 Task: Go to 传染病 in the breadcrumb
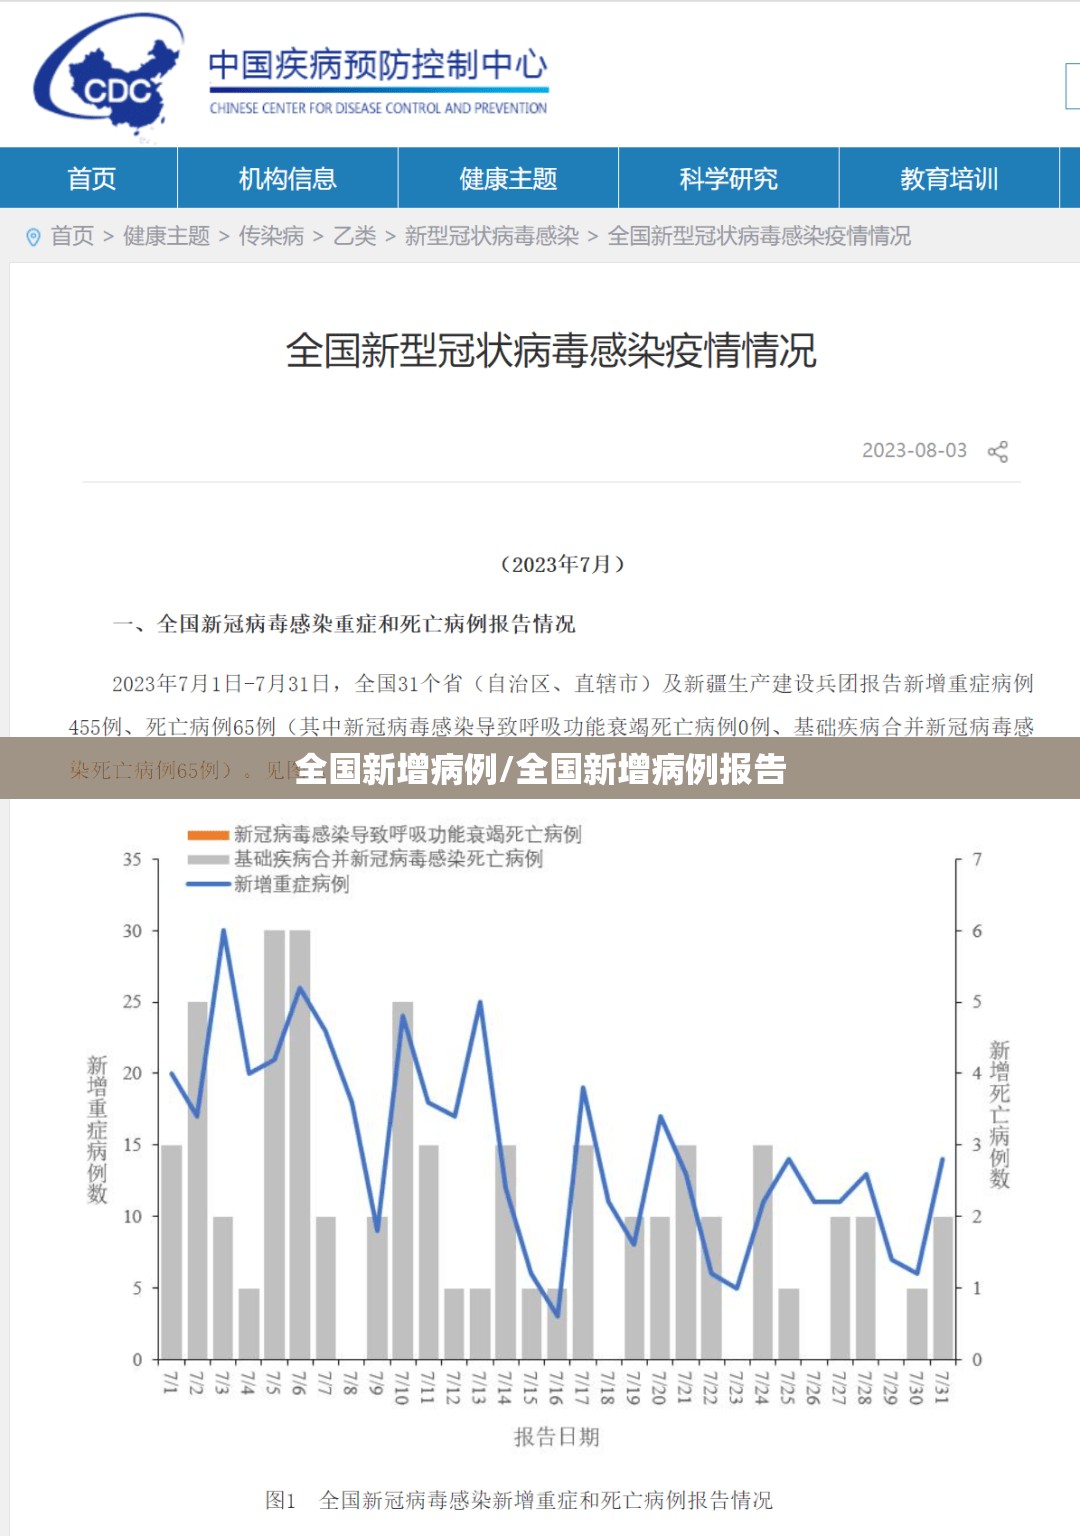(x=271, y=236)
